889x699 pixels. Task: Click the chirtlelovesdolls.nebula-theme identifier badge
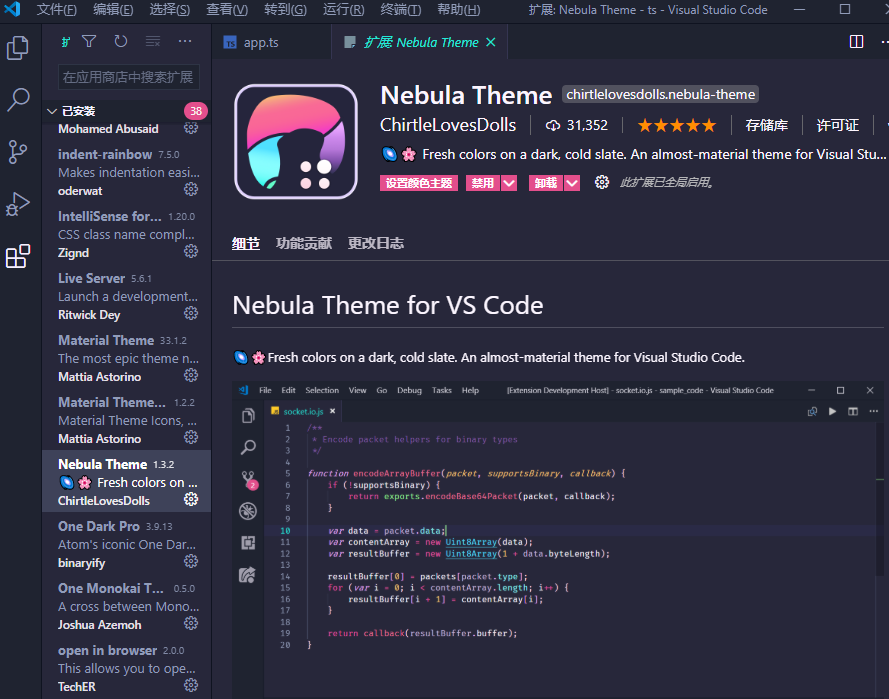(x=661, y=95)
